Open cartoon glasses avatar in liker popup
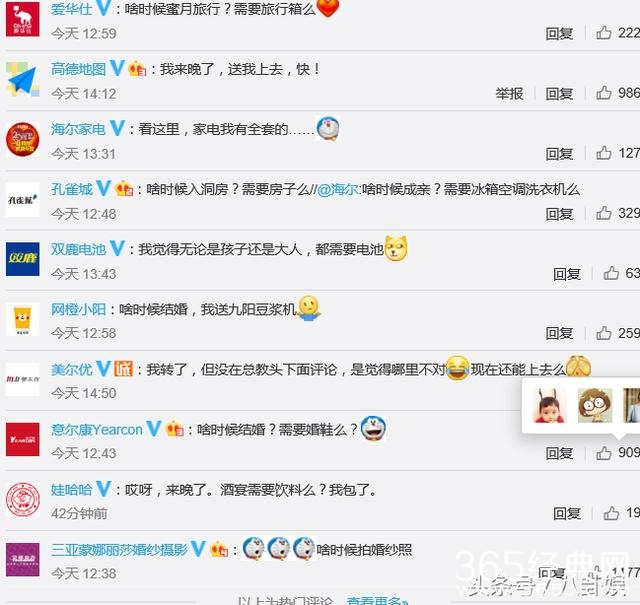Viewport: 640px width, 605px height. click(x=595, y=405)
